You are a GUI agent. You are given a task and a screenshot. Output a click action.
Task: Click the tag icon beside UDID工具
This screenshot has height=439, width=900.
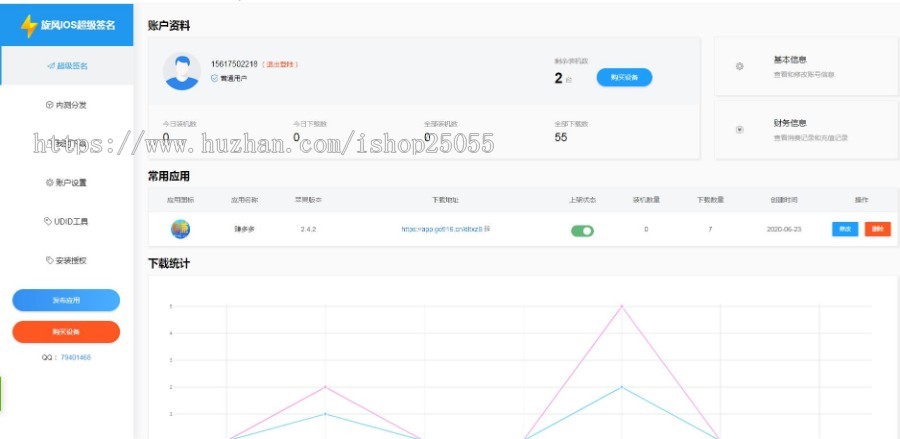point(48,221)
